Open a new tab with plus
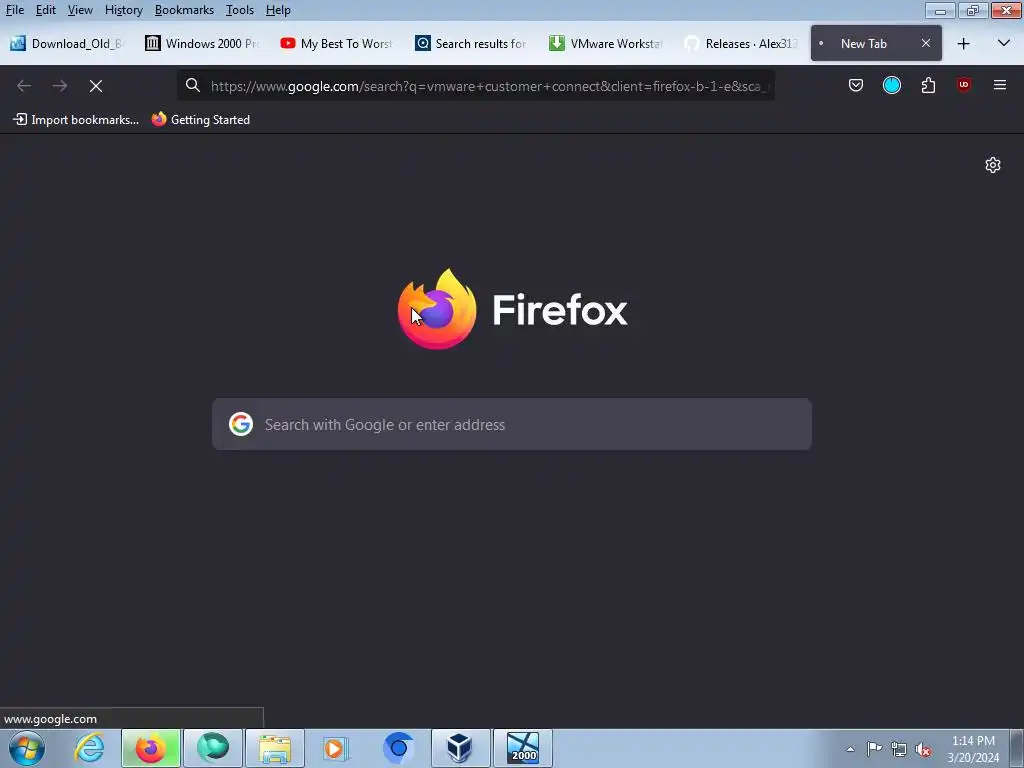The image size is (1024, 768). [963, 44]
